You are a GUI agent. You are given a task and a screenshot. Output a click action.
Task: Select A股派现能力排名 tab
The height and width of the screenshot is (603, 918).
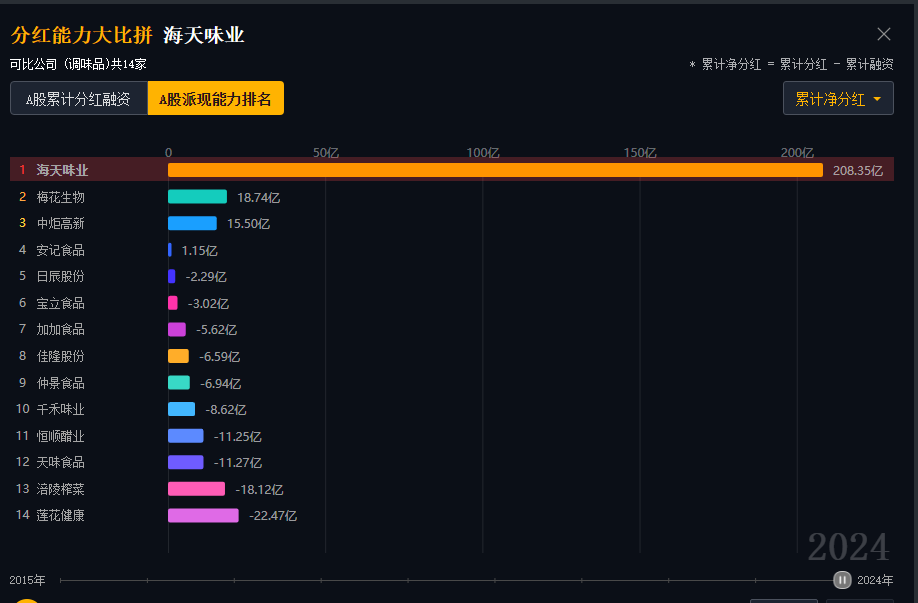pos(215,98)
